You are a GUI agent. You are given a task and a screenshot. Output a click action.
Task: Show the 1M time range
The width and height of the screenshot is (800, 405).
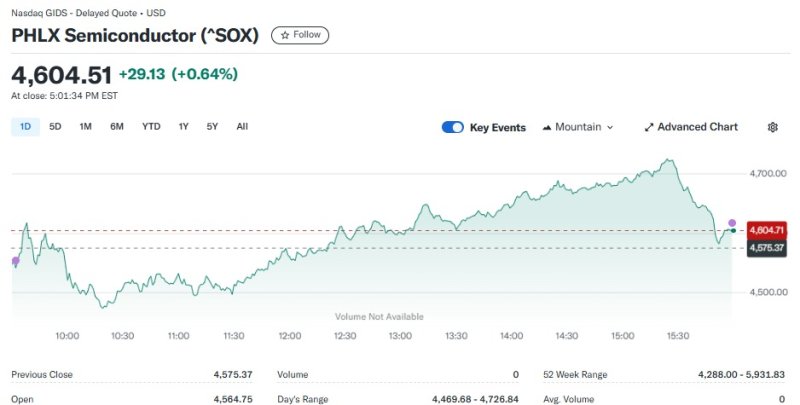pyautogui.click(x=86, y=126)
